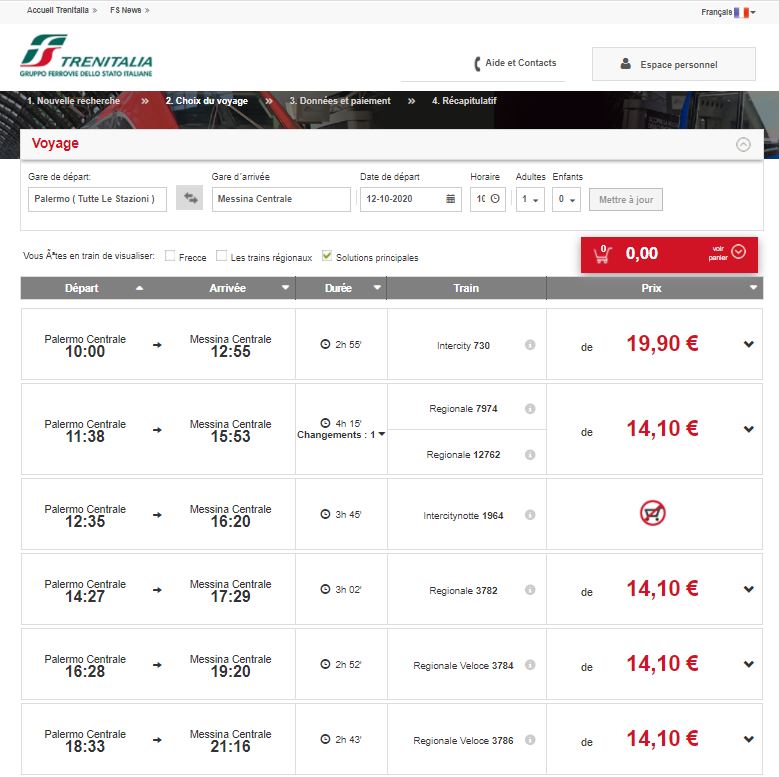Uncheck Solutions principales checkbox

(327, 255)
